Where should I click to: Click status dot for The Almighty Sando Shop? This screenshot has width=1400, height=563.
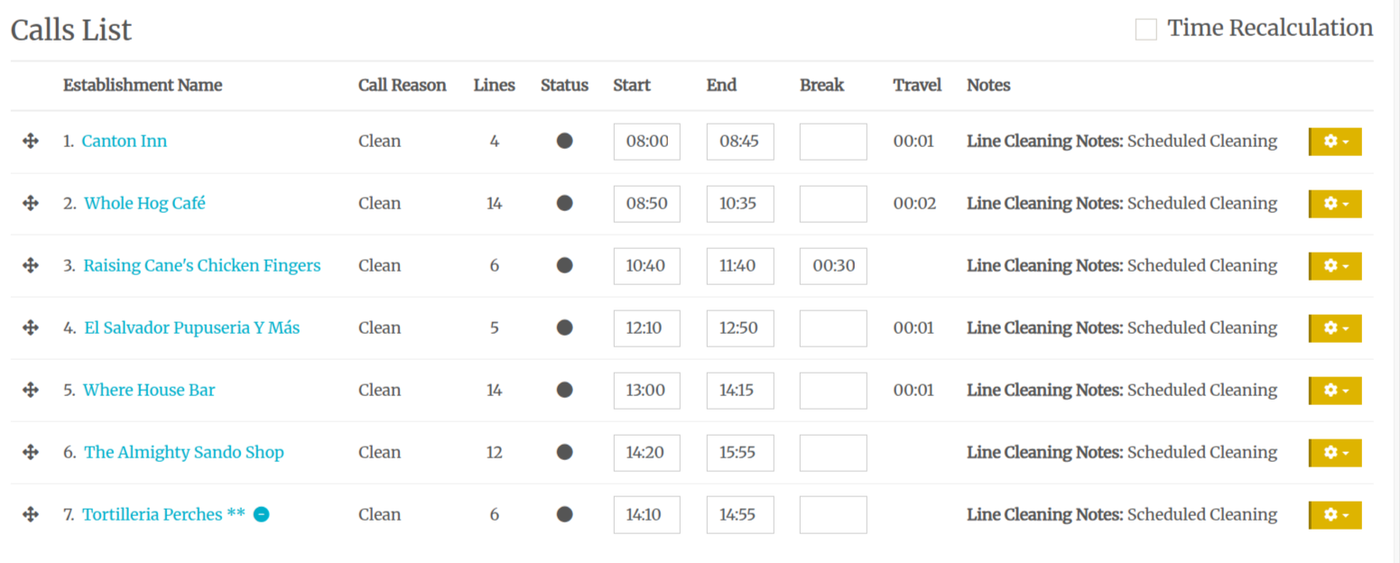tap(564, 452)
